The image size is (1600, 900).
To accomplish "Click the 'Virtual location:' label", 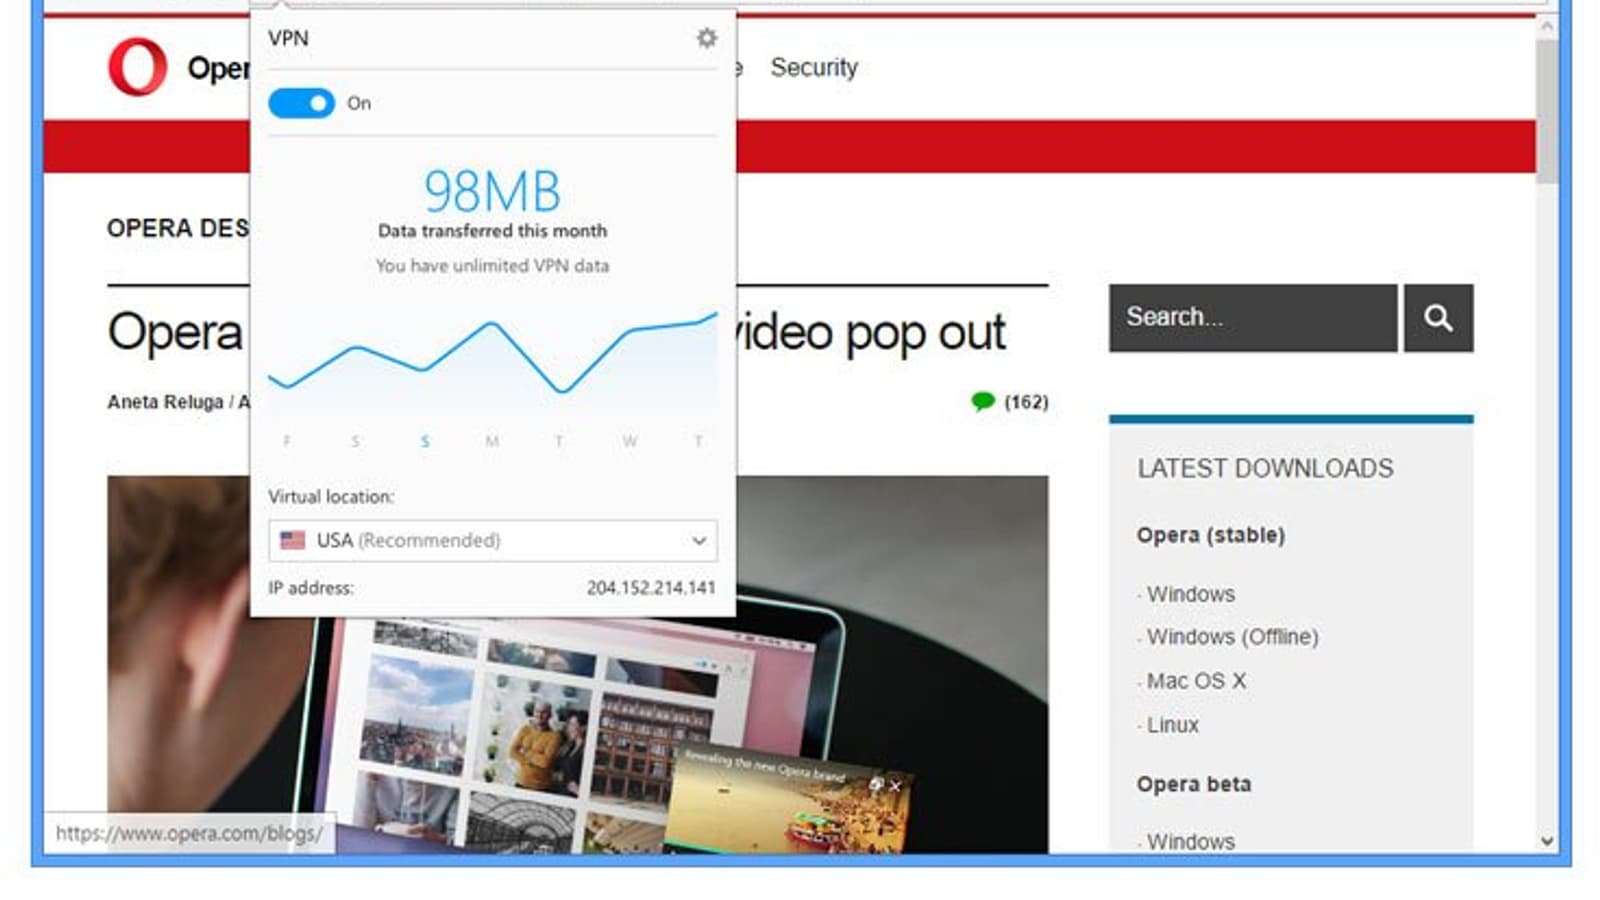I will pos(331,497).
